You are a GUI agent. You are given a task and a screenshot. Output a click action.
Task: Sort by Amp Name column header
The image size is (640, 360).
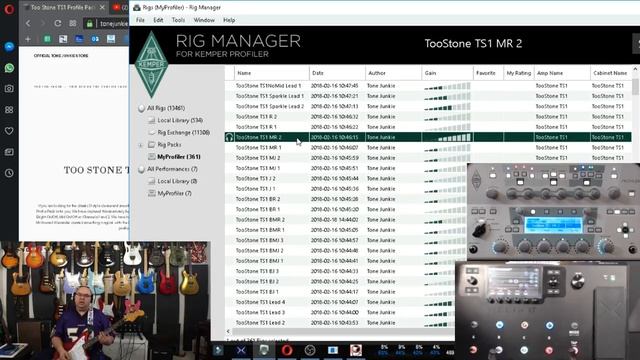[562, 73]
